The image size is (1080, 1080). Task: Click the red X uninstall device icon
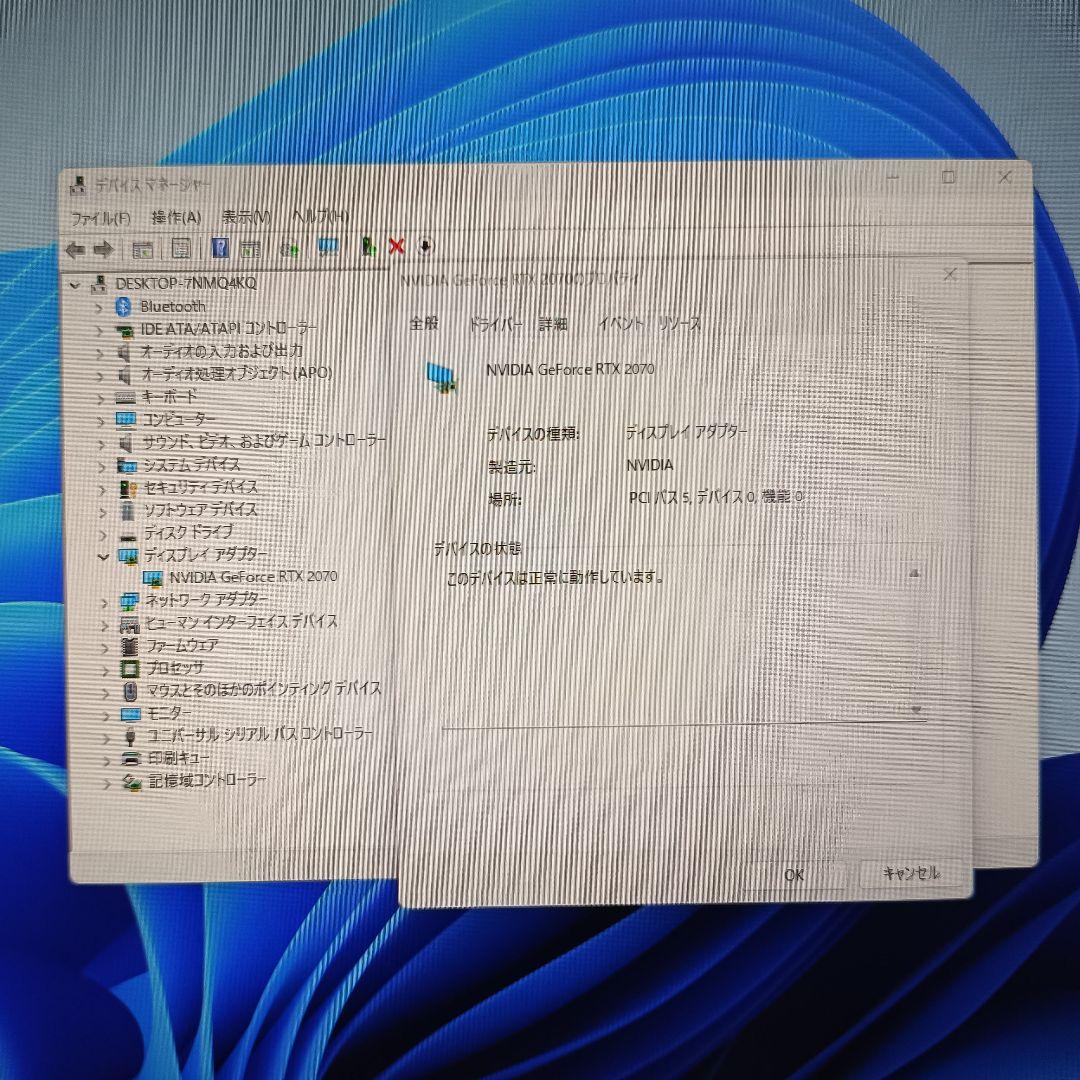point(396,247)
